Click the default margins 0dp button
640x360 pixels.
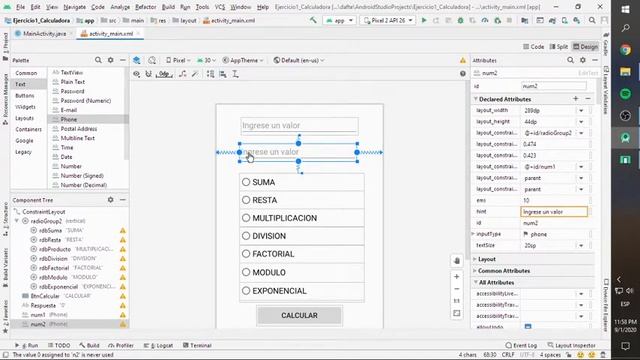(164, 74)
